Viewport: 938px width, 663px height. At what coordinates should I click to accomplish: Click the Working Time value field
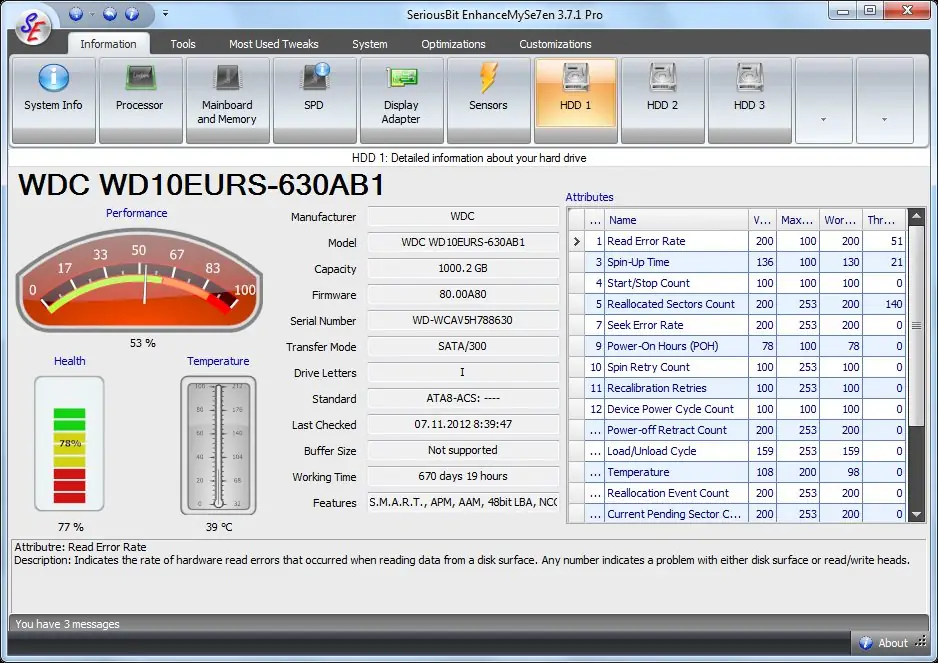pos(463,476)
